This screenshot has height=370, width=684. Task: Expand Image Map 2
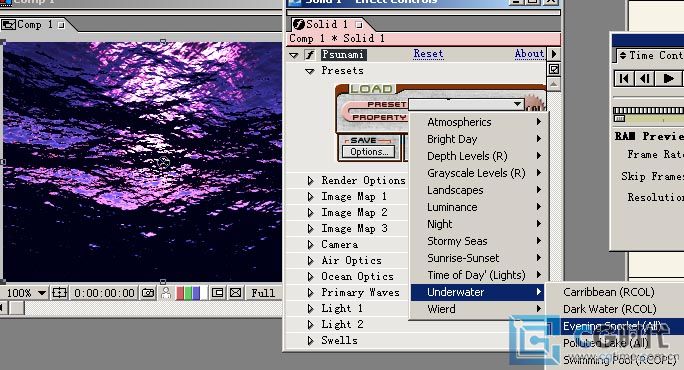310,212
